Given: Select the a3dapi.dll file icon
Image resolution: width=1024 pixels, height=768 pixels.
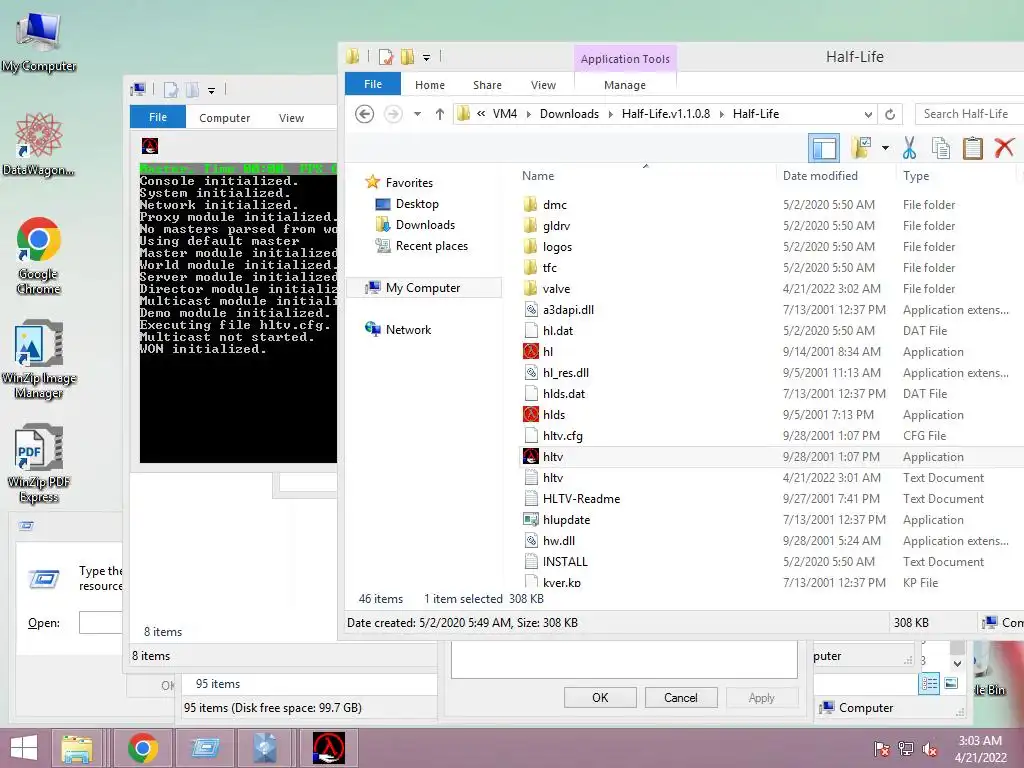Looking at the screenshot, I should 531,310.
